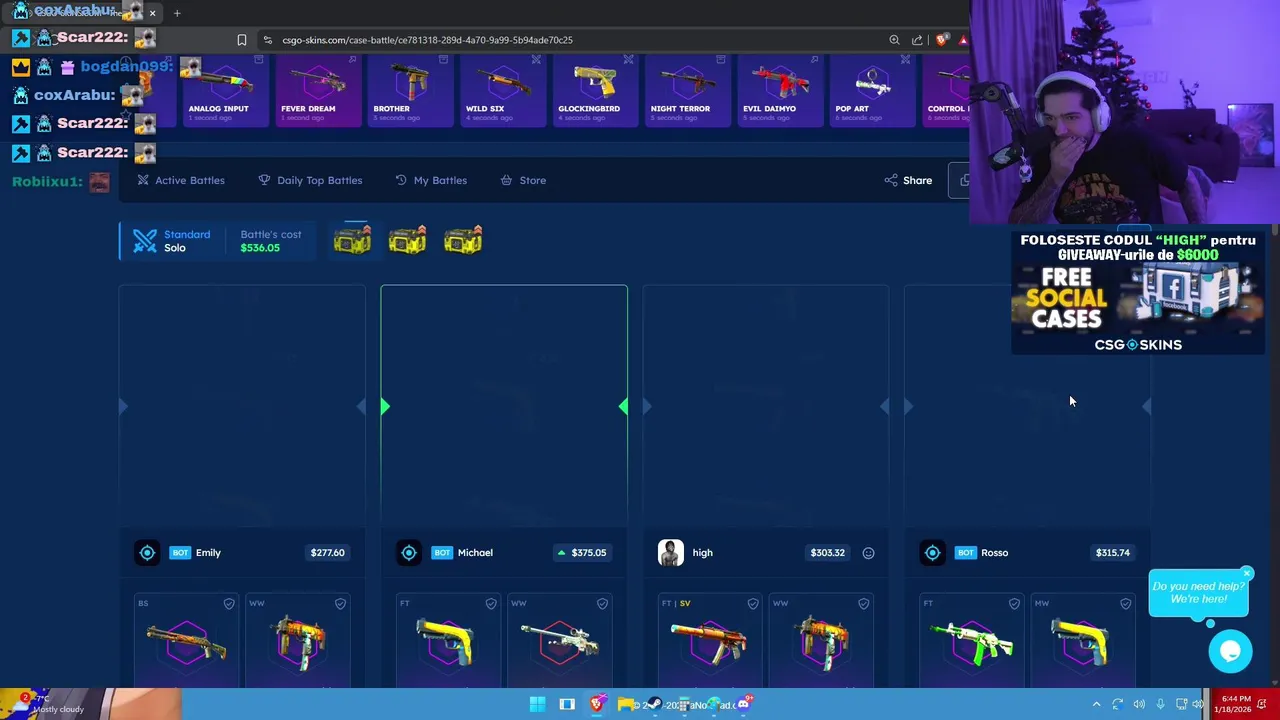Select the EVIL DAIMYO drop card
This screenshot has width=1280, height=720.
coord(779,91)
